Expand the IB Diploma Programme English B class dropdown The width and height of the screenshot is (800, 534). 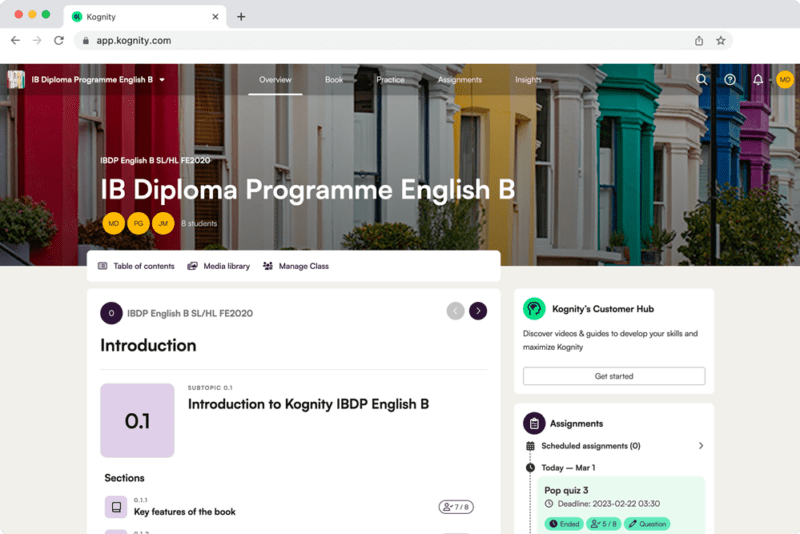pos(98,80)
